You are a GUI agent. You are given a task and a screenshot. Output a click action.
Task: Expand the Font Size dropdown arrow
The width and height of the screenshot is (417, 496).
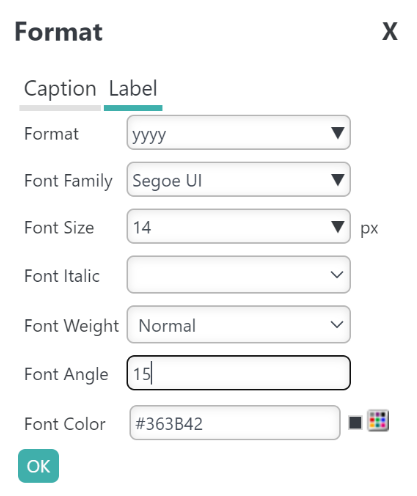point(337,227)
